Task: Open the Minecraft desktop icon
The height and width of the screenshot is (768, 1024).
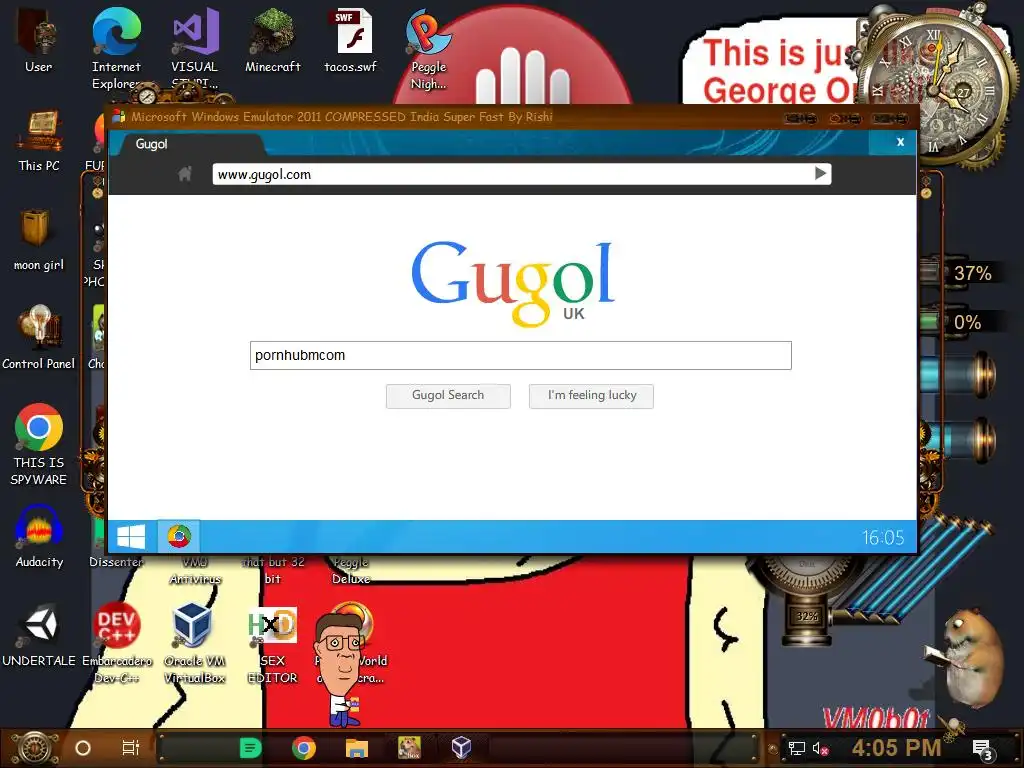Action: coord(272,40)
